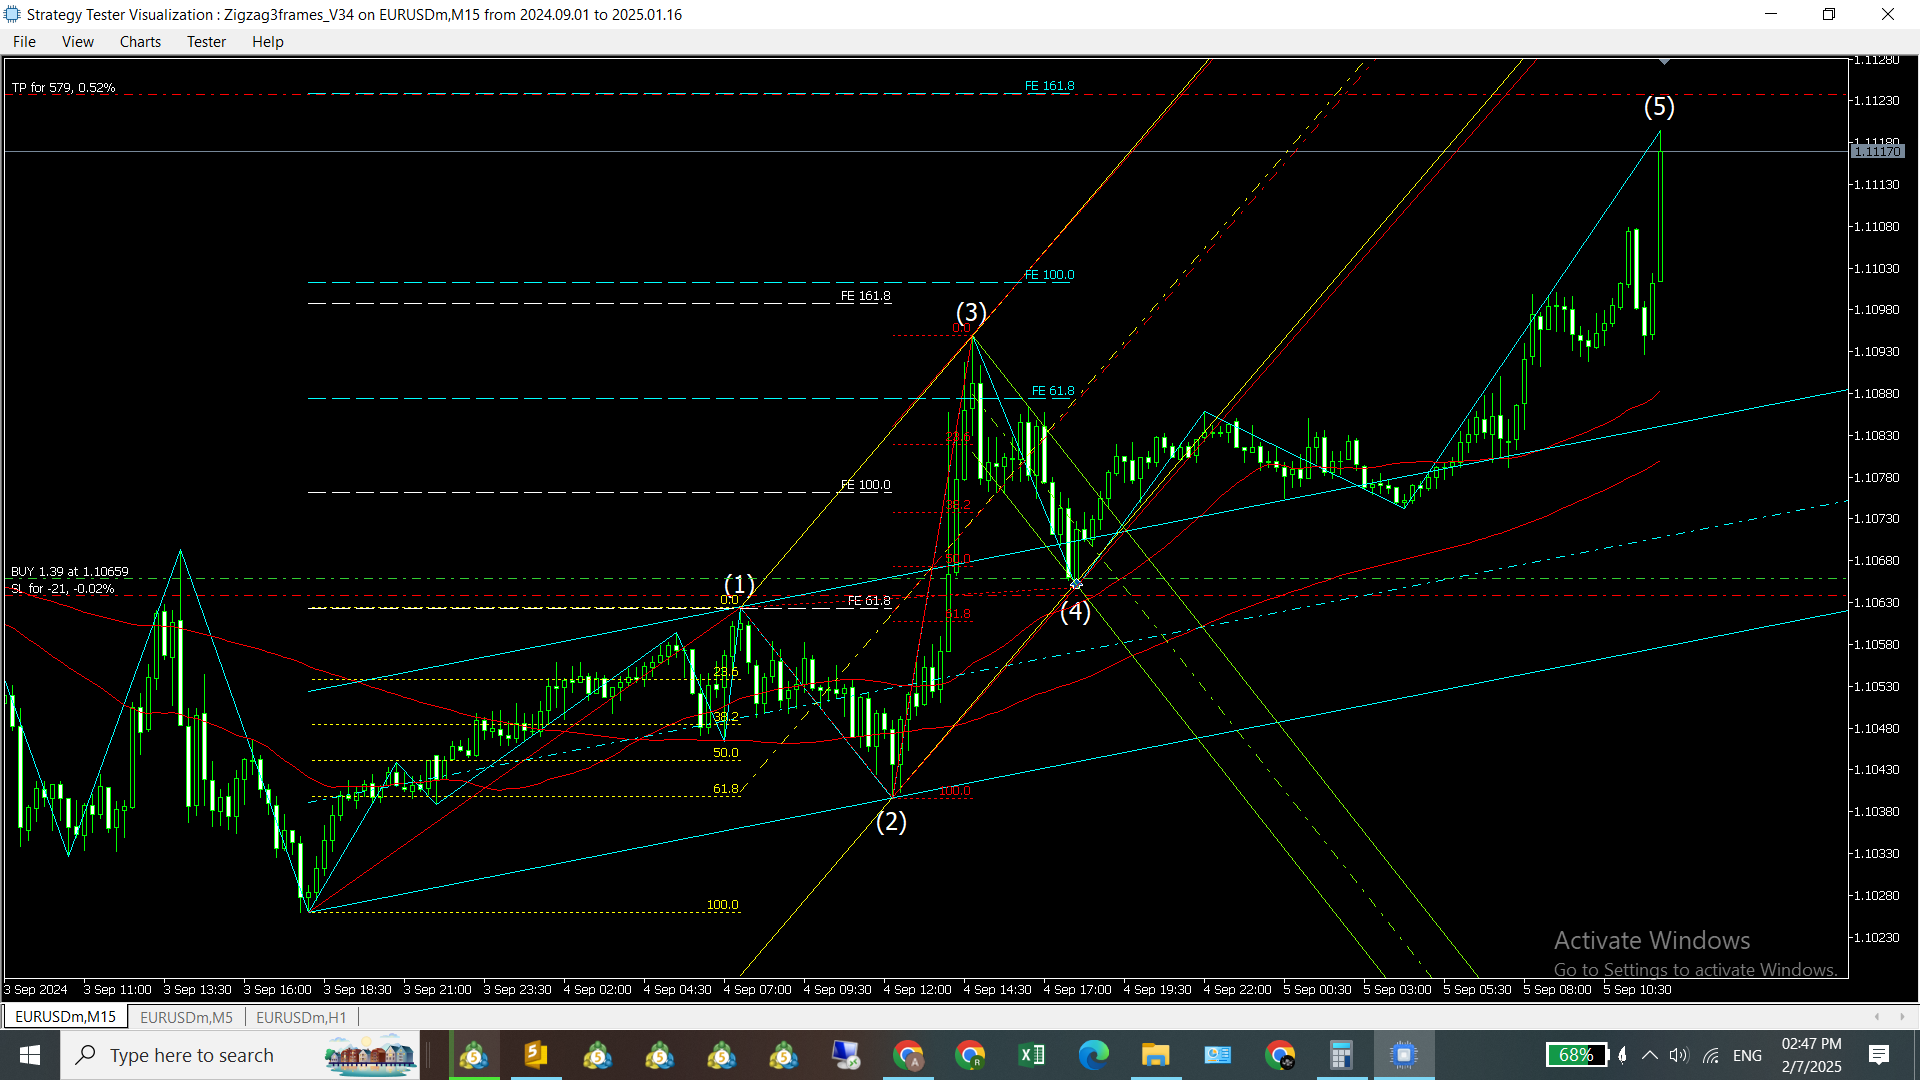Click the 'BUY 1.39 at 1.10659' order label

[69, 572]
